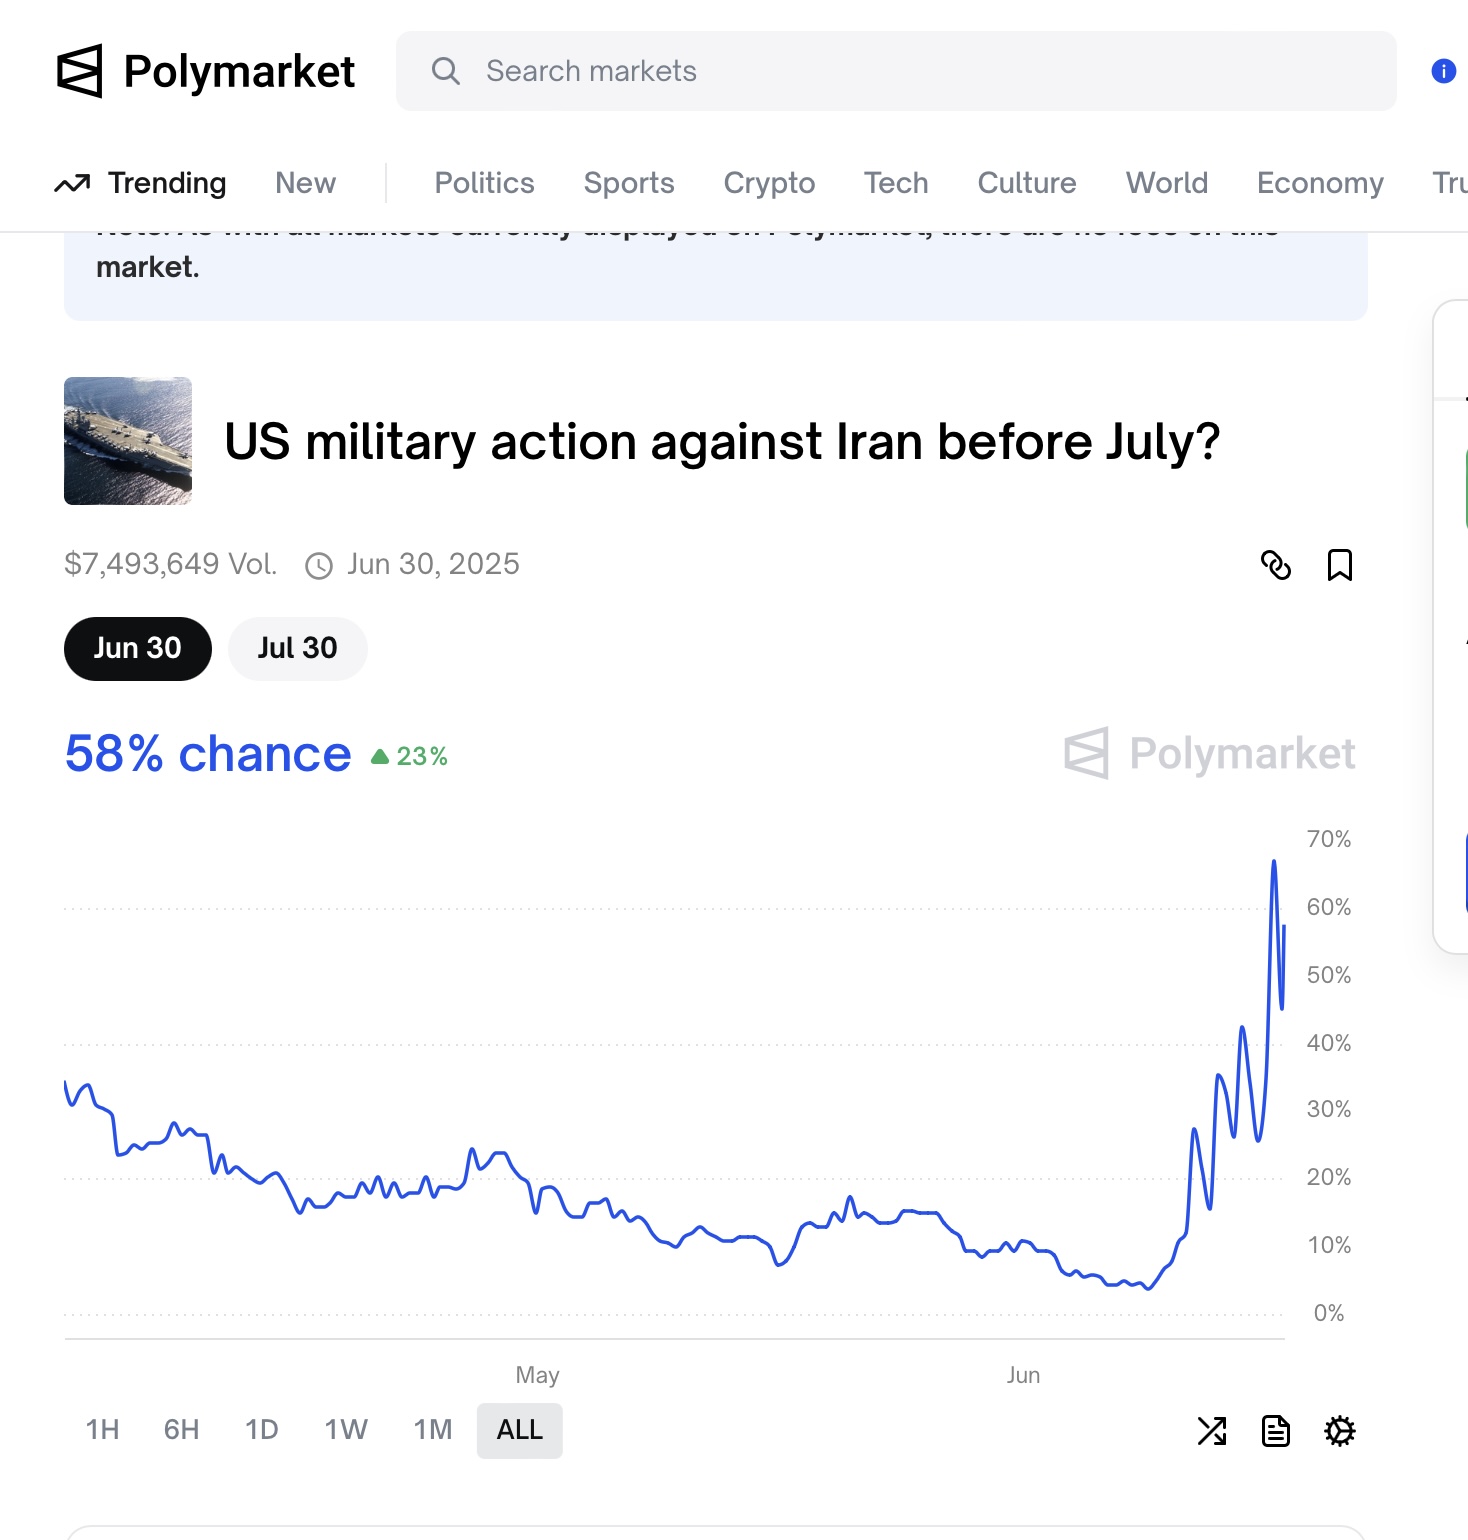
Task: Open chart settings gear icon
Action: click(x=1340, y=1431)
